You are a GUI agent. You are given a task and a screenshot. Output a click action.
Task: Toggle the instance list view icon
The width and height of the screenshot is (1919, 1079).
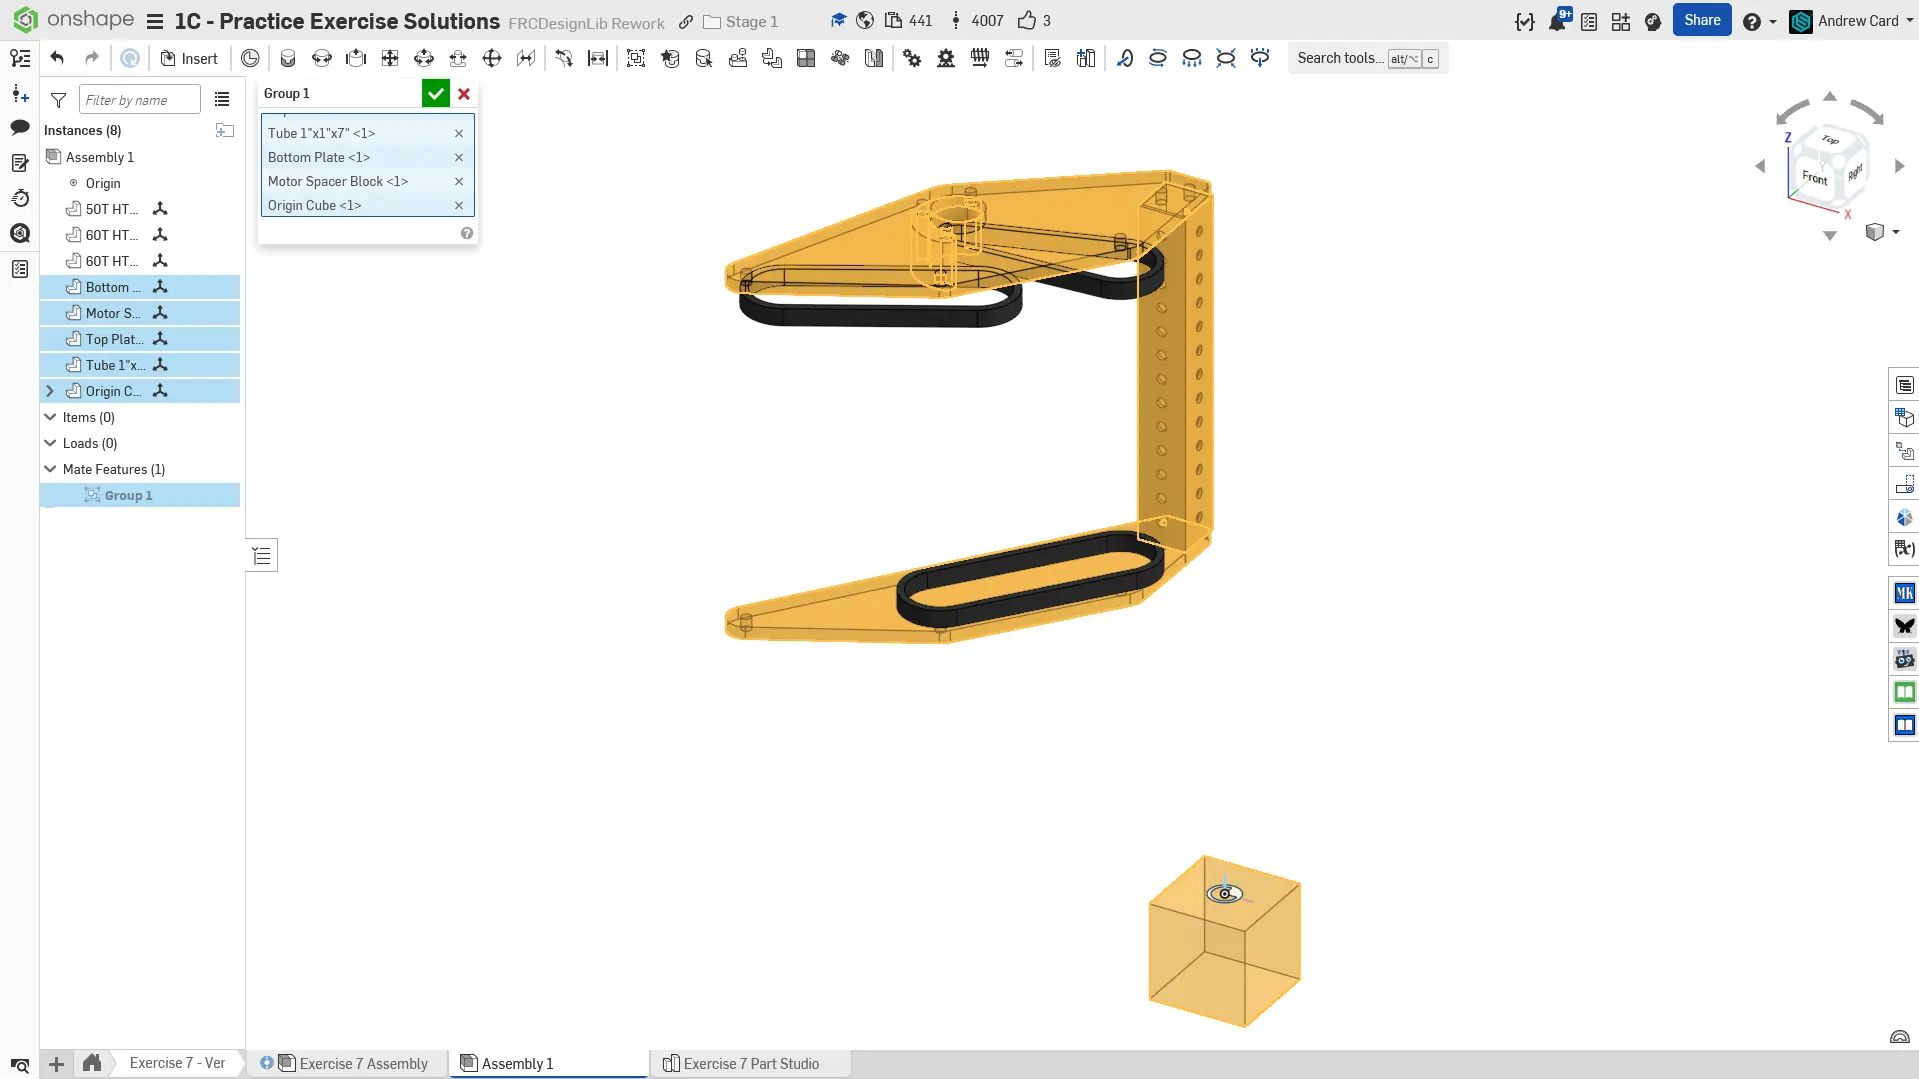tap(222, 100)
